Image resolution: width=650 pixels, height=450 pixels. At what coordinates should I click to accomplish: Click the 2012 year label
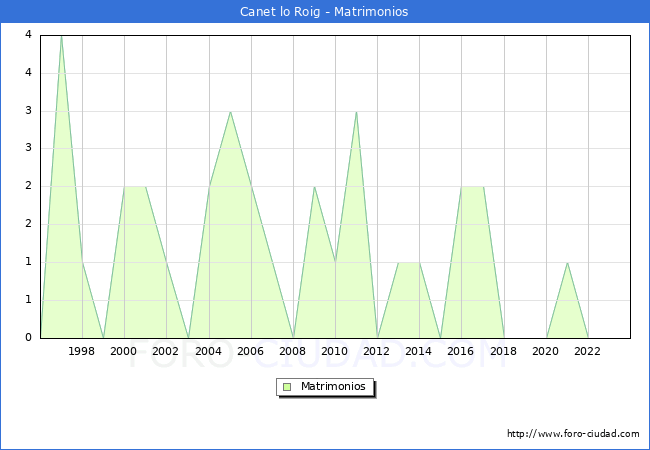pos(377,351)
